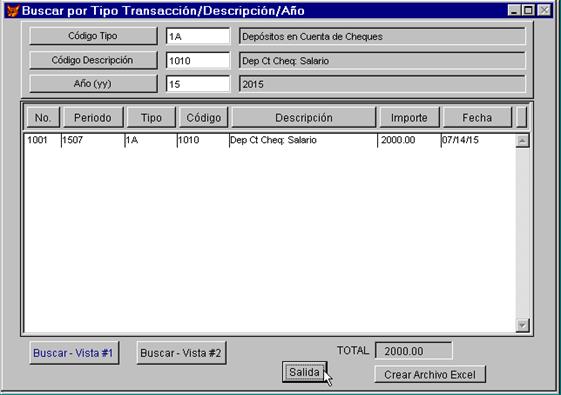Click the Código column header
Image resolution: width=561 pixels, height=395 pixels.
pyautogui.click(x=204, y=117)
